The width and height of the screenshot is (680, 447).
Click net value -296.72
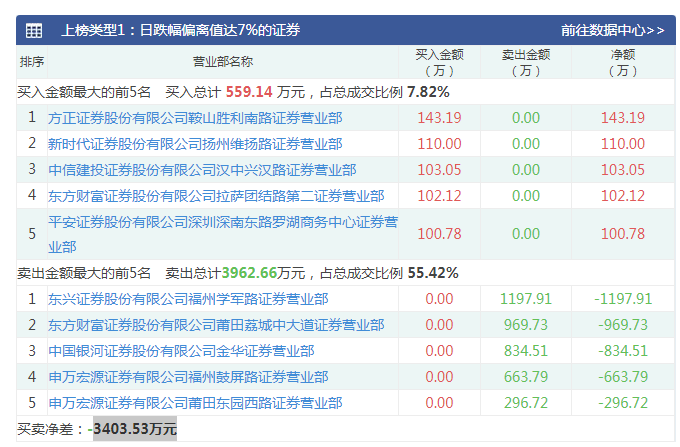point(623,403)
